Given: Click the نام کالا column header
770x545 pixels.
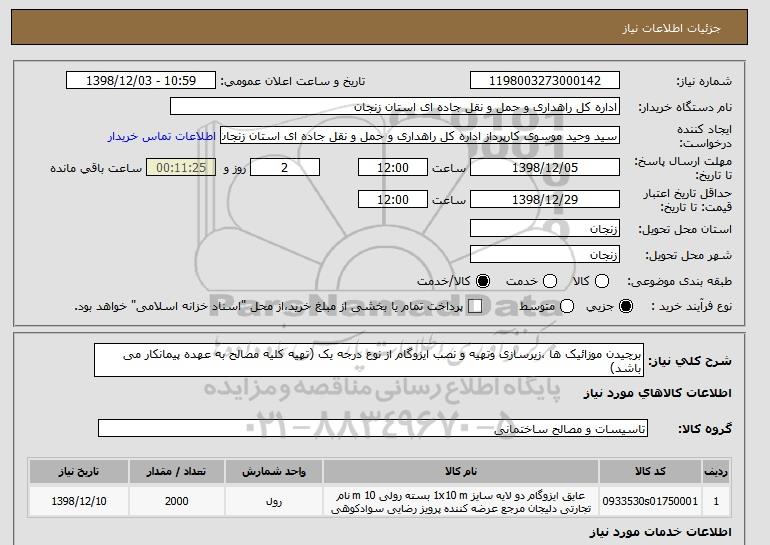Looking at the screenshot, I should coord(461,471).
